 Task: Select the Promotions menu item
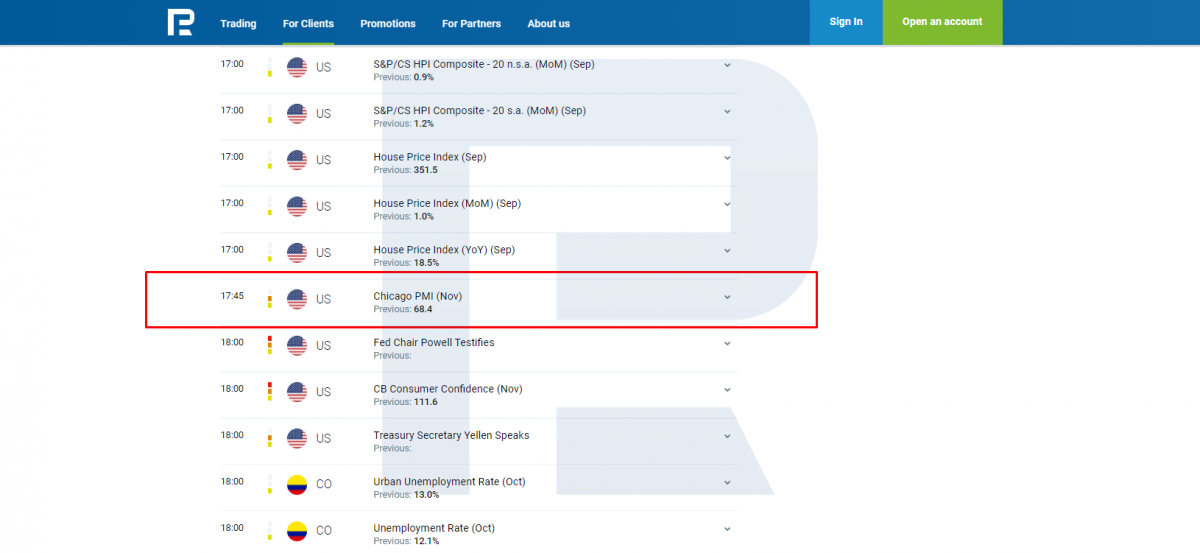click(388, 23)
